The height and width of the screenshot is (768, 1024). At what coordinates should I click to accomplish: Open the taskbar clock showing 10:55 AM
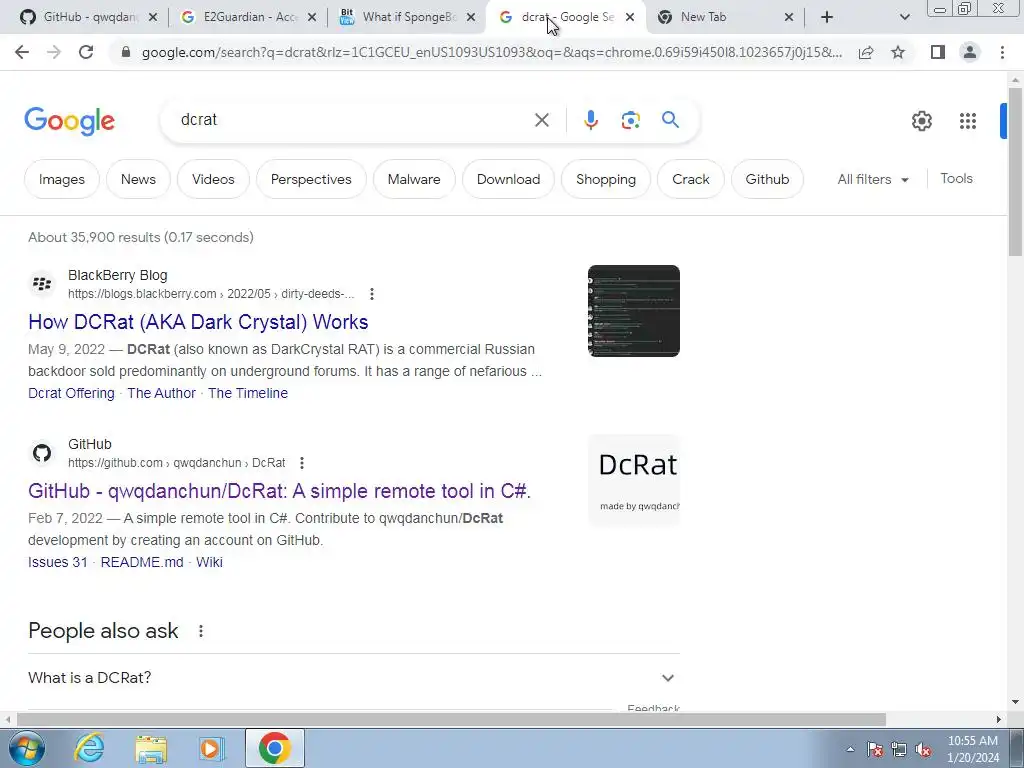(x=973, y=749)
